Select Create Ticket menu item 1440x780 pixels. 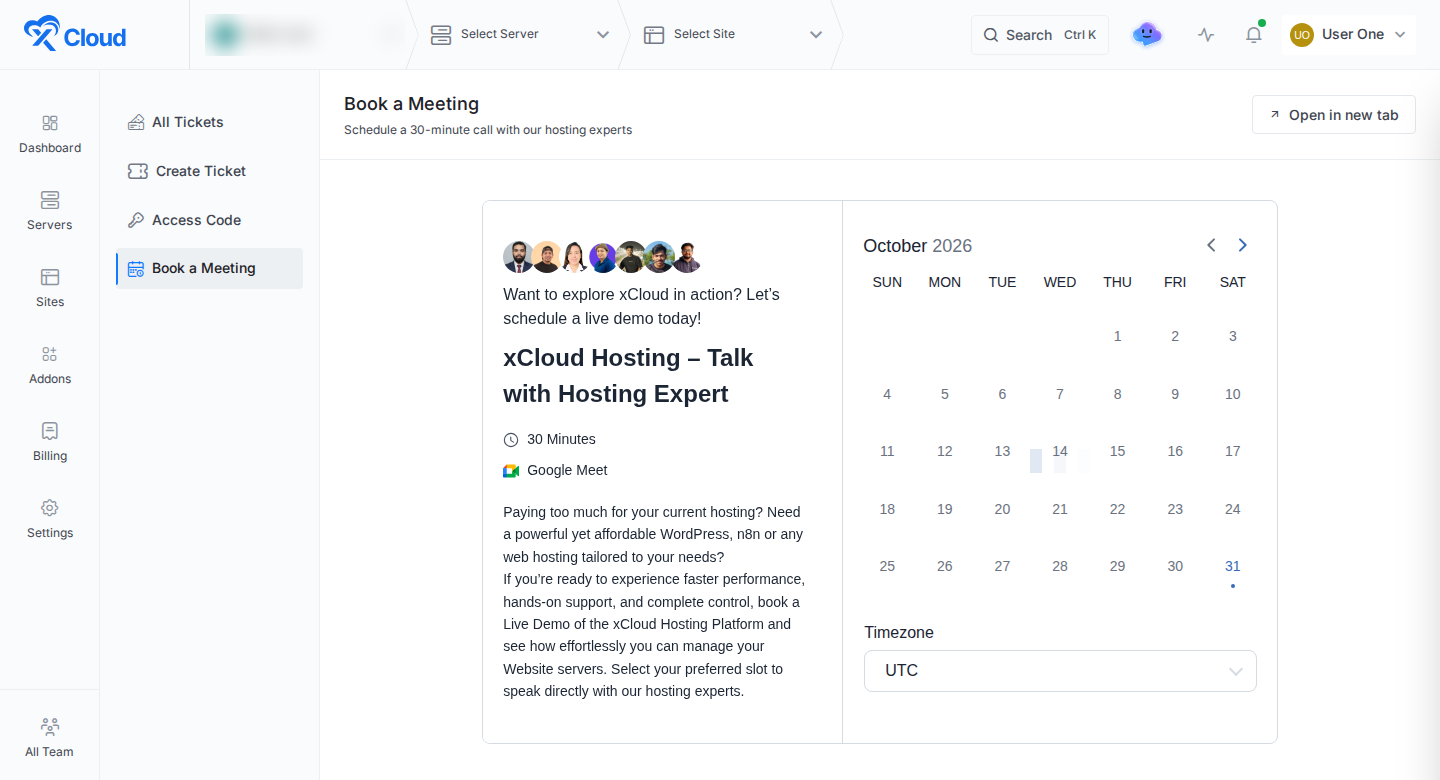209,171
